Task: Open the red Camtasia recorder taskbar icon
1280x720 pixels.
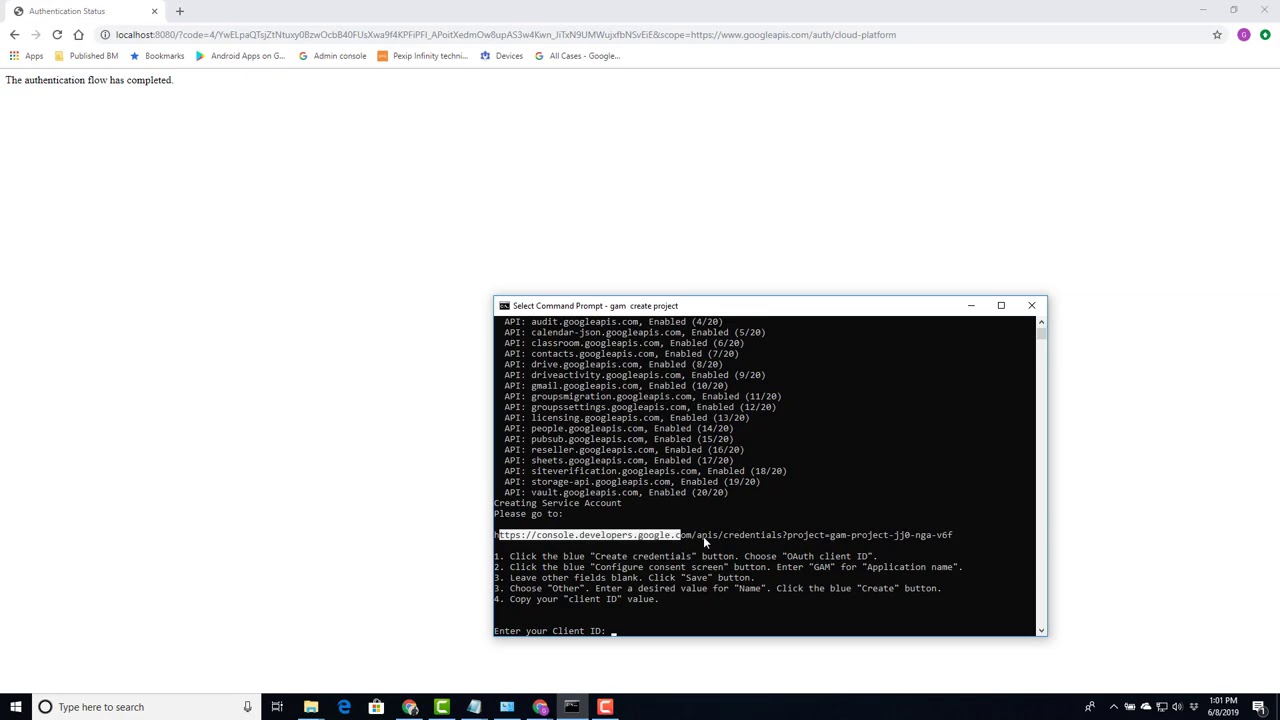Action: [605, 707]
